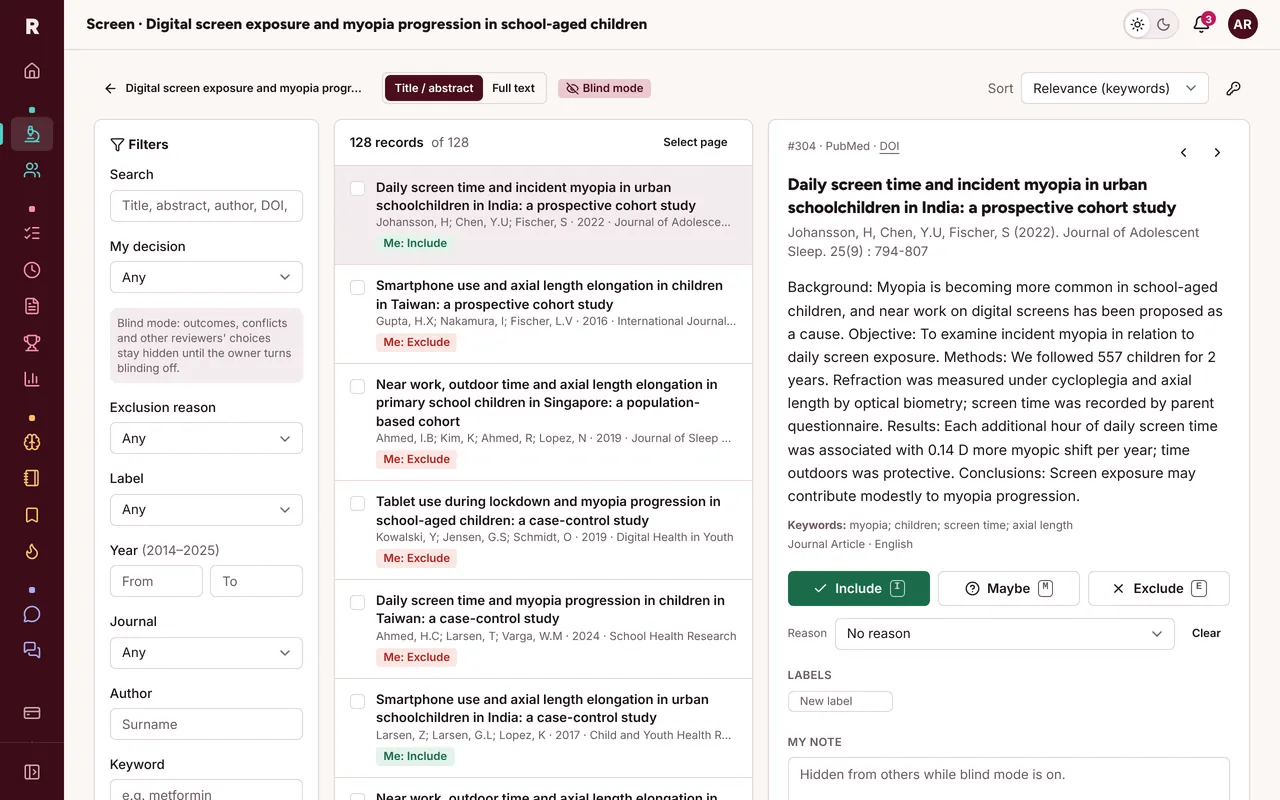Image resolution: width=1280 pixels, height=800 pixels.
Task: Check the Tablet use during lockdown checkbox
Action: 357,503
